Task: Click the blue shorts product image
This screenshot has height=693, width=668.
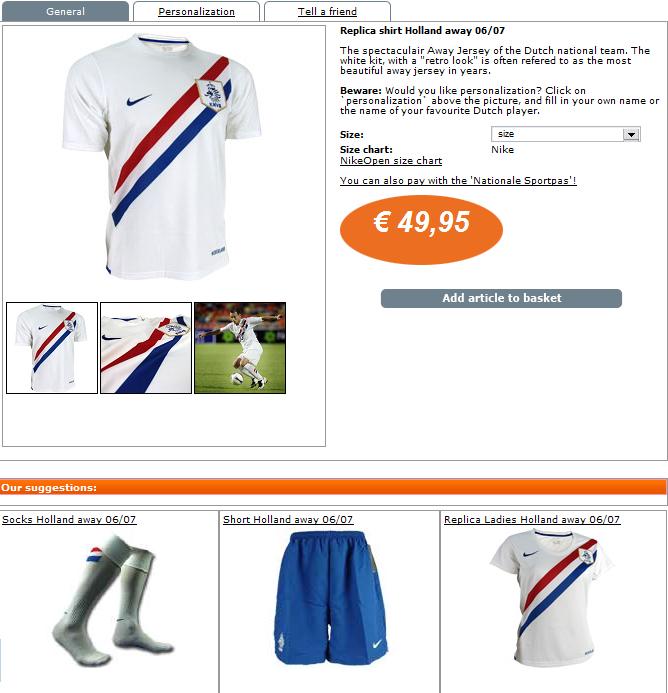Action: pos(330,598)
